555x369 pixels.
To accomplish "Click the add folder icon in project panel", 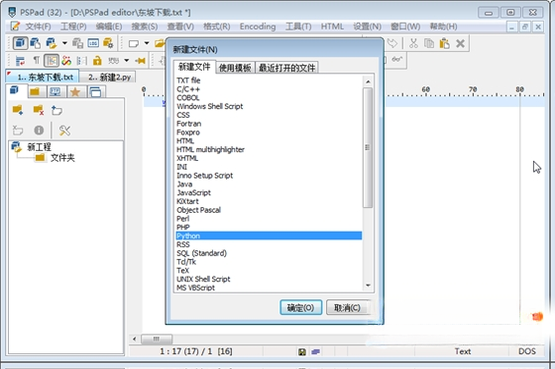I will coord(18,110).
